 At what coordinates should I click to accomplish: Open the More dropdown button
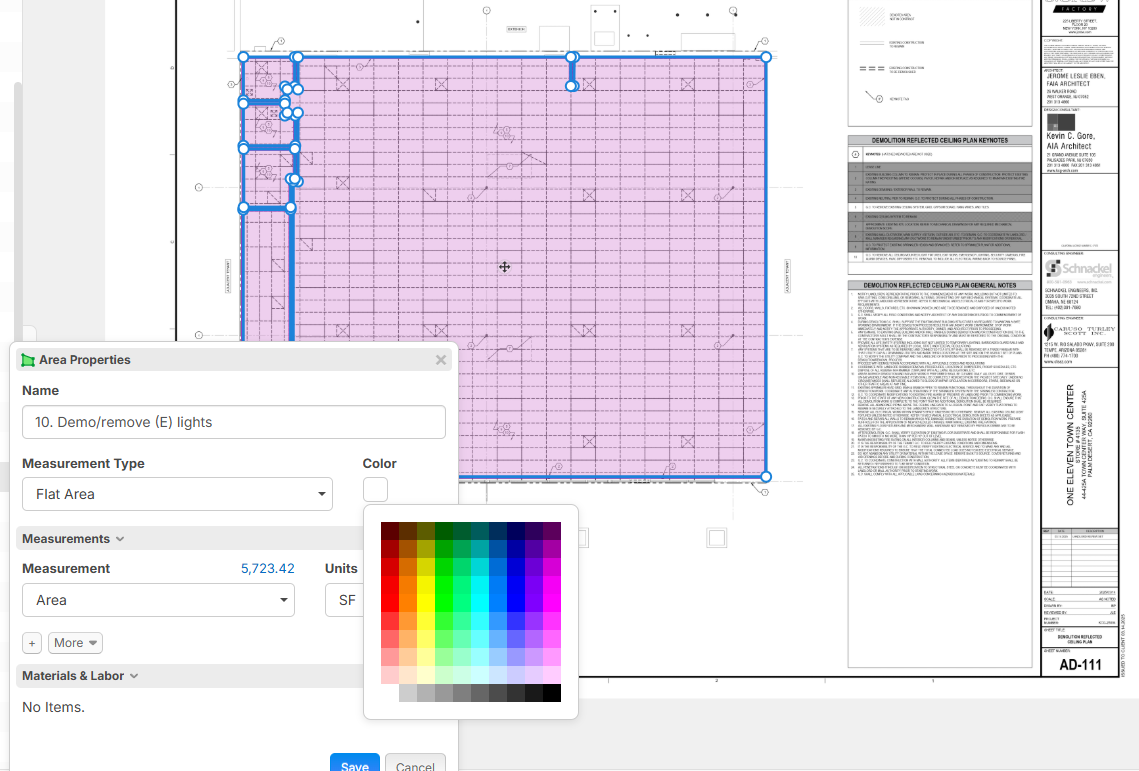[76, 643]
